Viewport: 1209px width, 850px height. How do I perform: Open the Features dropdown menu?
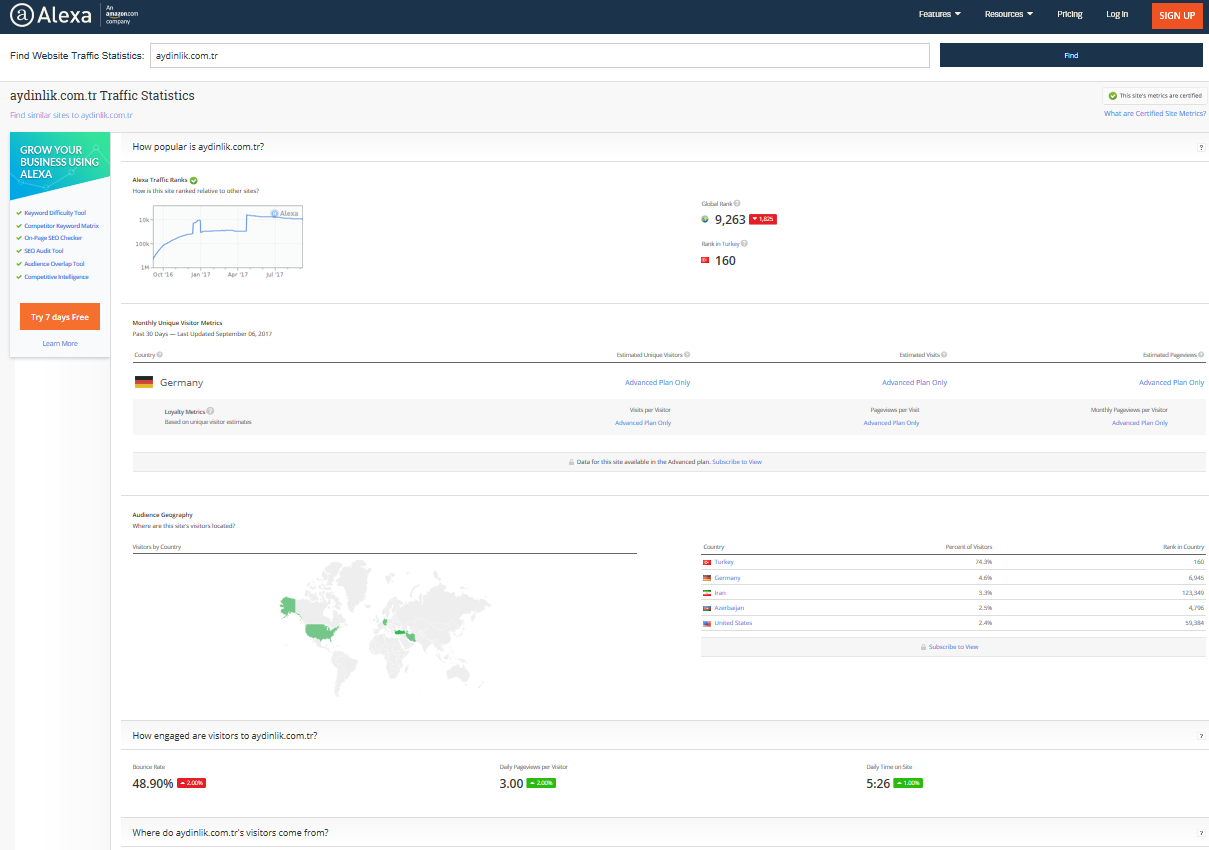939,15
